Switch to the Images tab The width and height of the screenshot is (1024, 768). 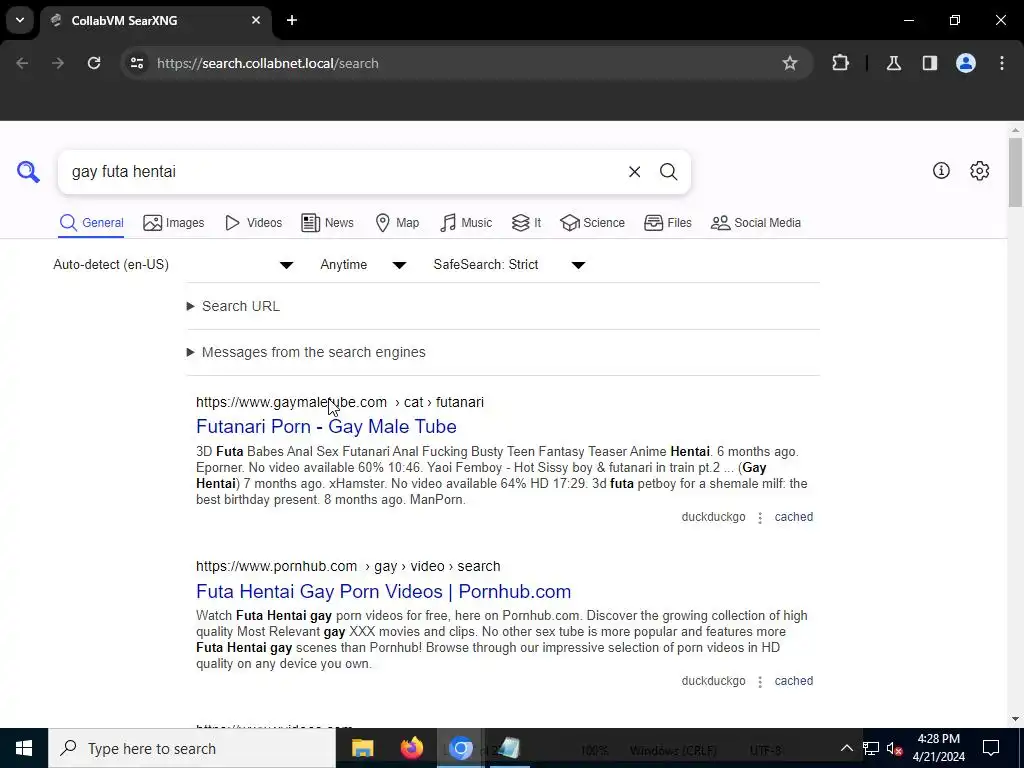click(x=174, y=223)
